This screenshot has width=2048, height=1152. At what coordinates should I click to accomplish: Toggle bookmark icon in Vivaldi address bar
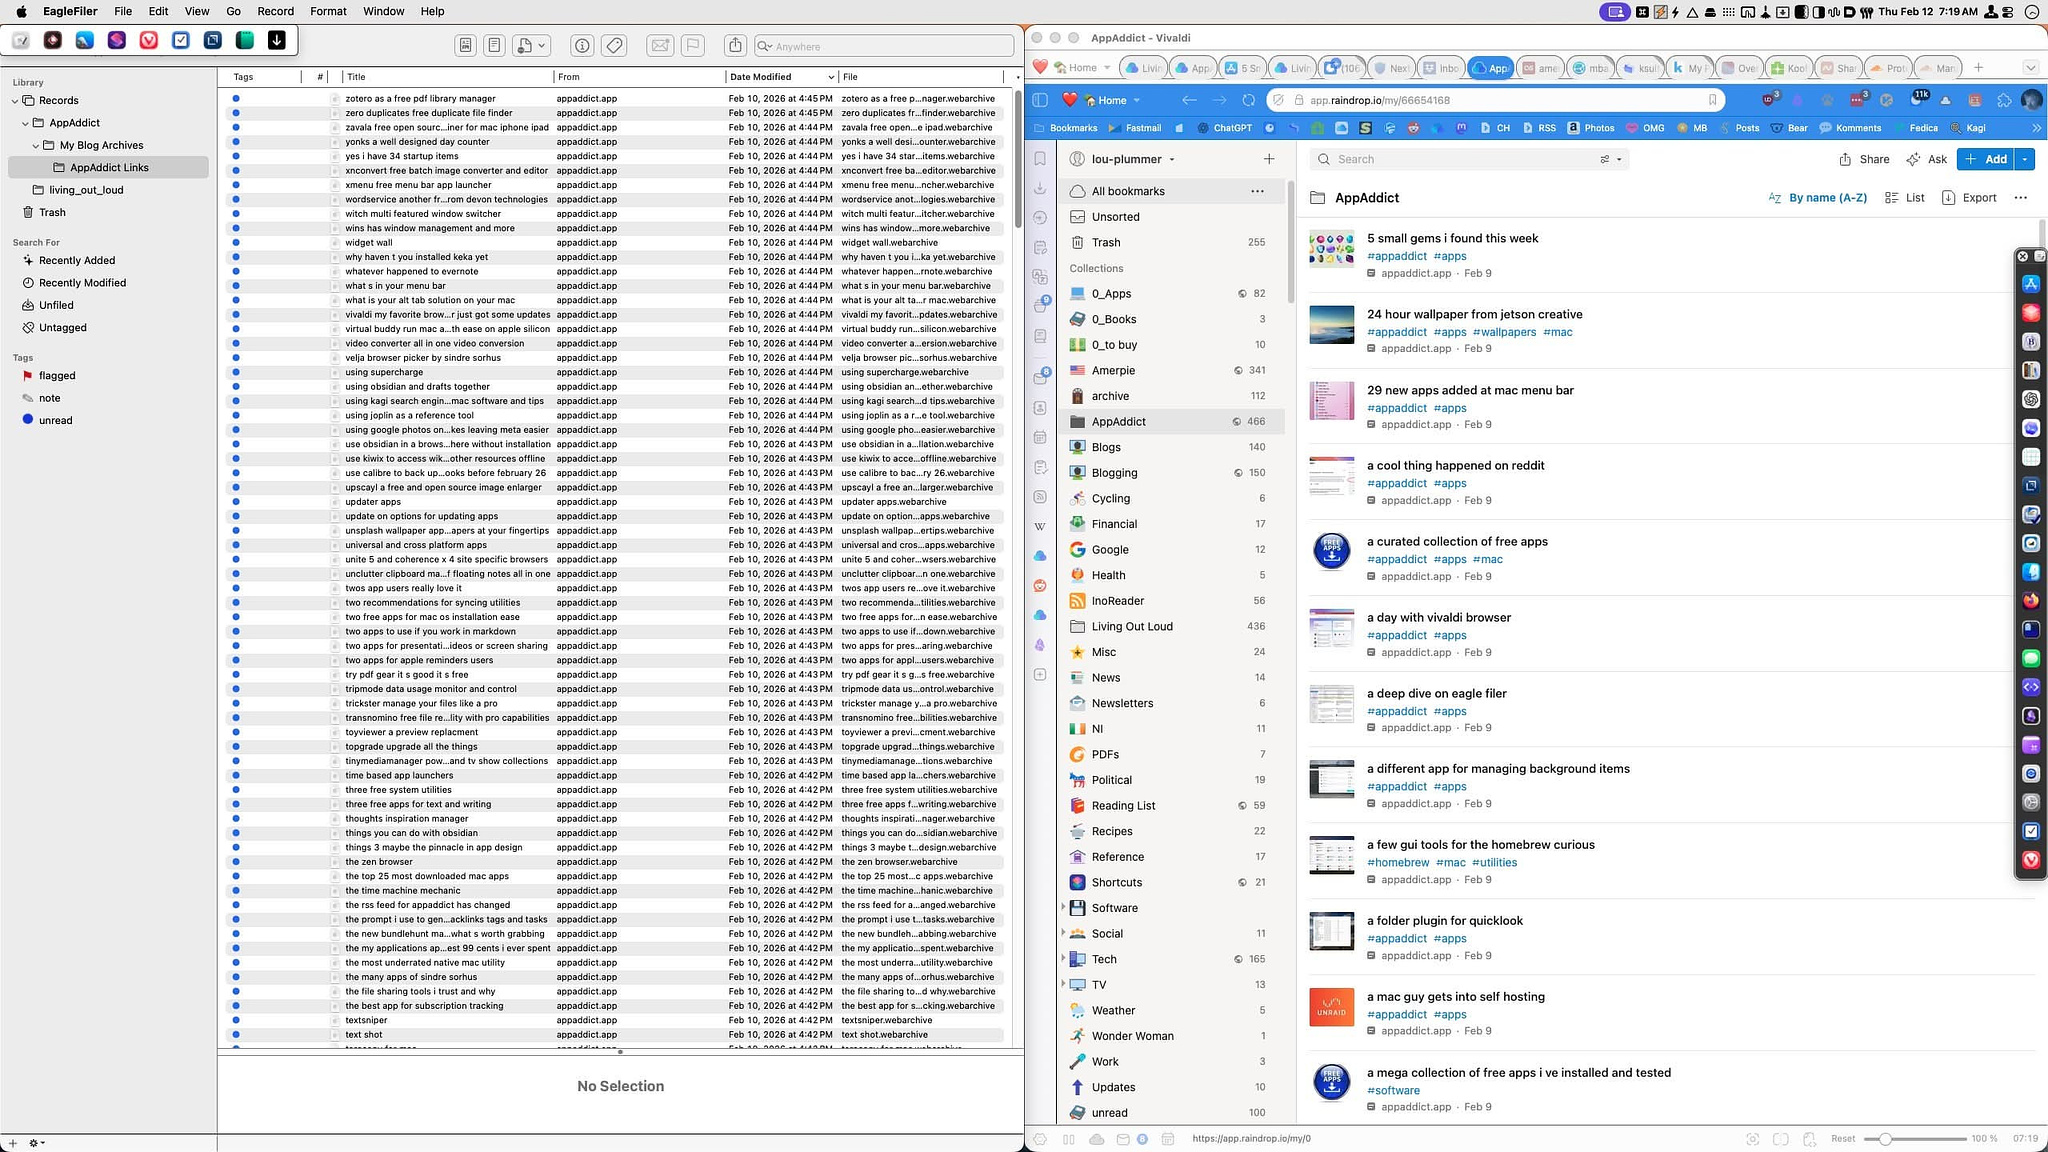pos(1712,100)
